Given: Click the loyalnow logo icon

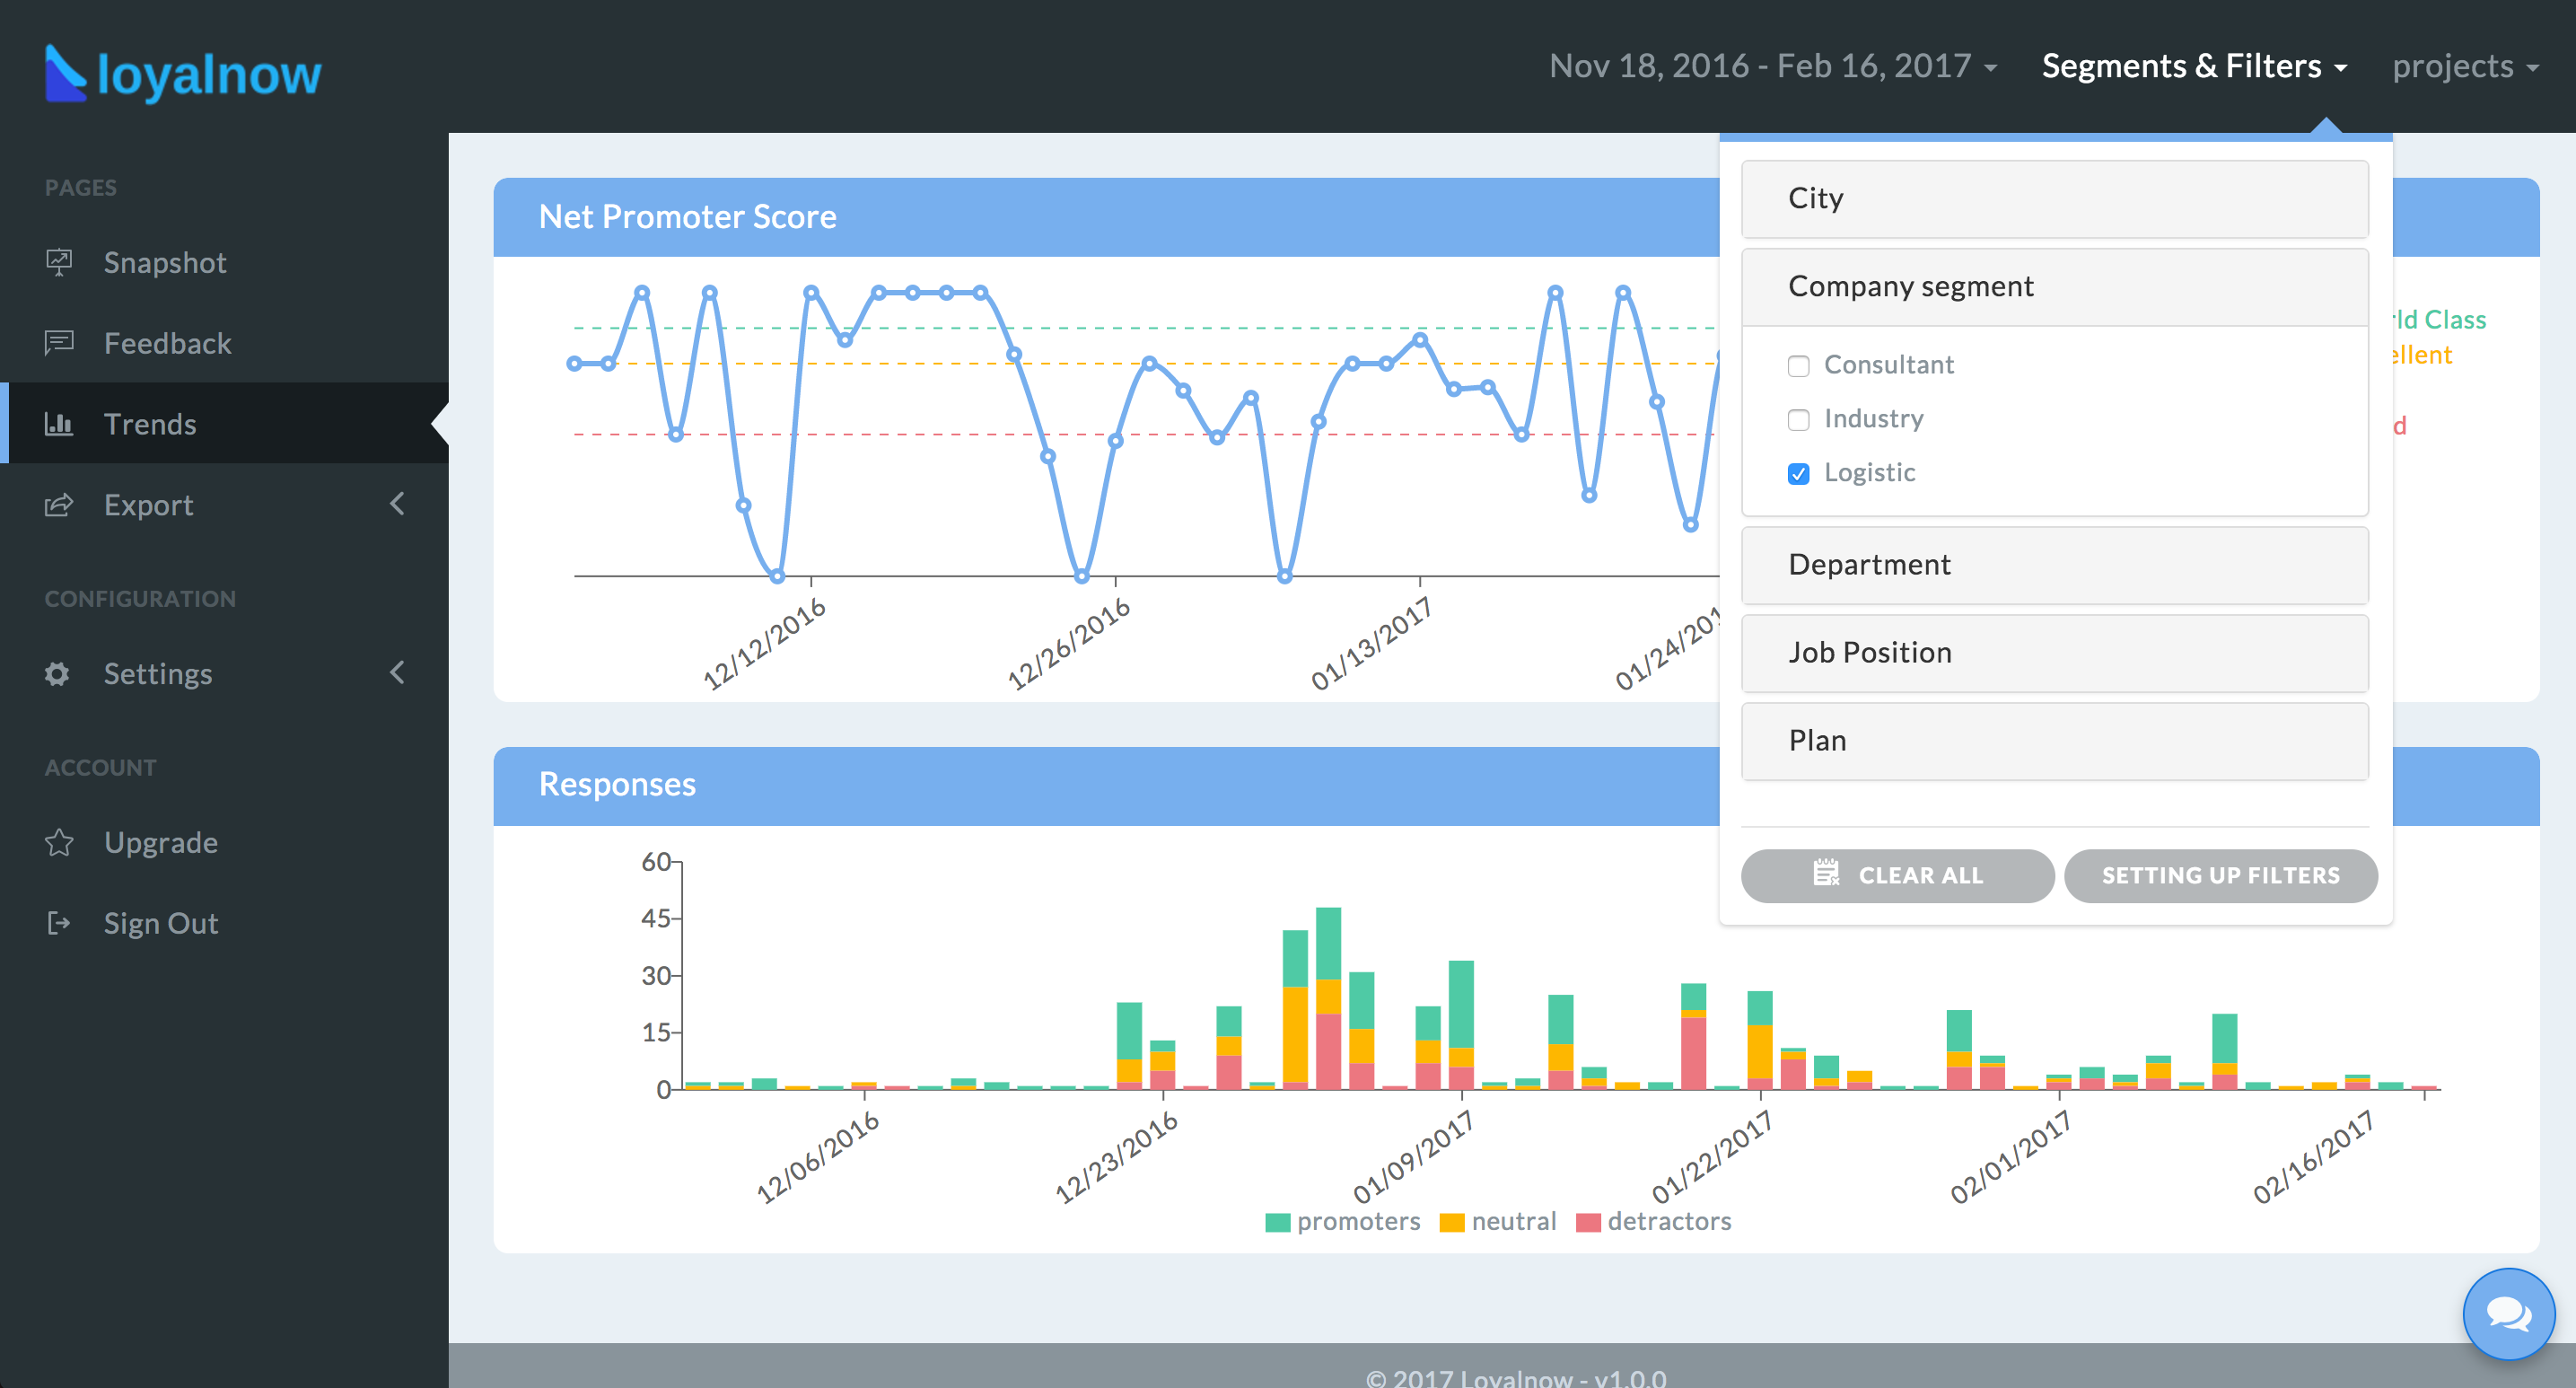Looking at the screenshot, I should coord(66,73).
